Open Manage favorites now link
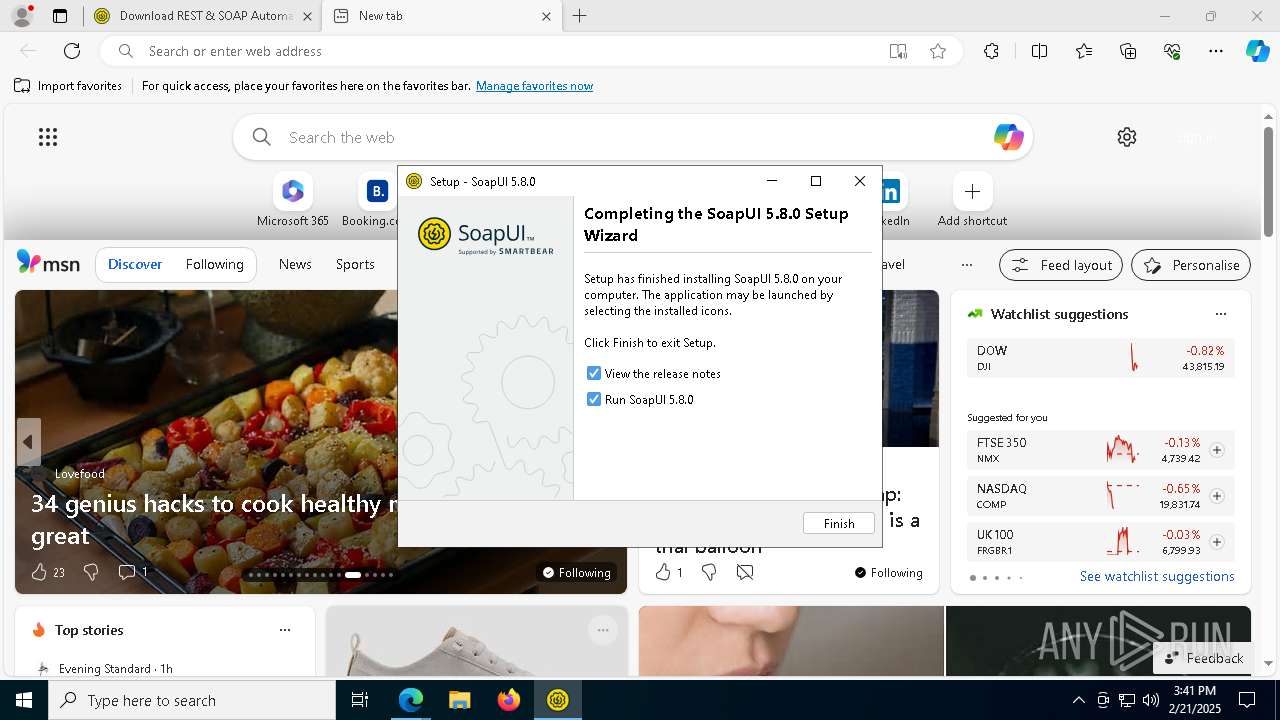This screenshot has height=720, width=1280. pyautogui.click(x=534, y=86)
